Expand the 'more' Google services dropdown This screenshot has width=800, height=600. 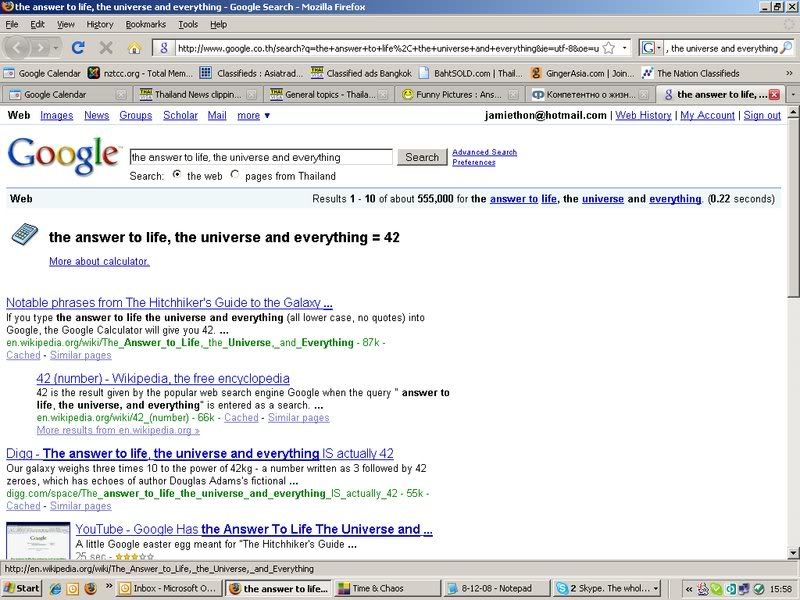pos(254,115)
